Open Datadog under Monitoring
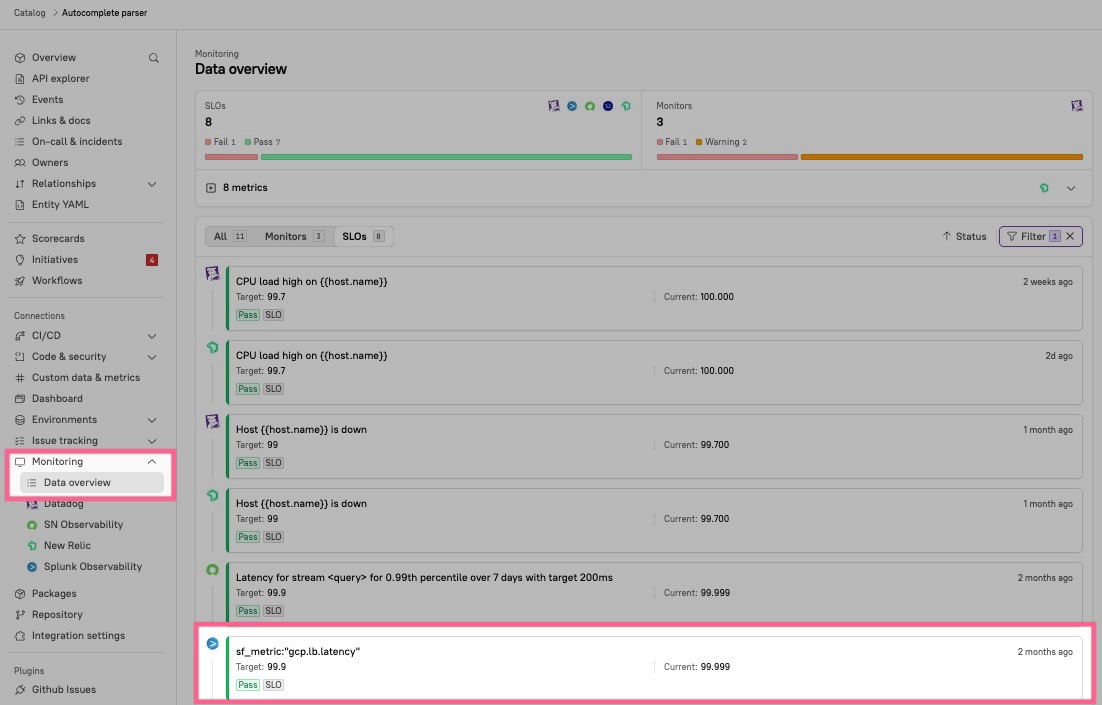The width and height of the screenshot is (1102, 705). tap(63, 504)
